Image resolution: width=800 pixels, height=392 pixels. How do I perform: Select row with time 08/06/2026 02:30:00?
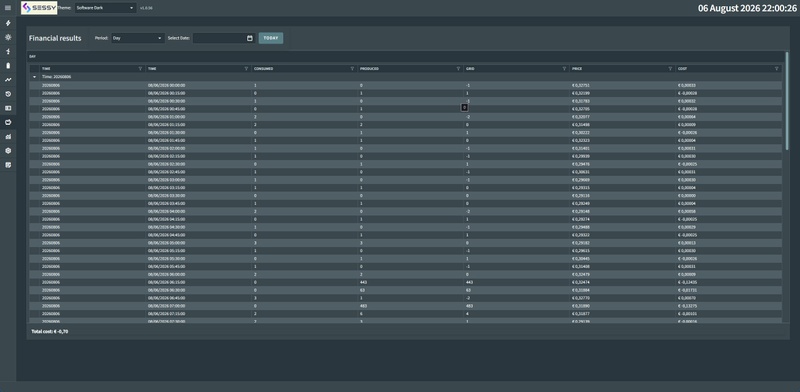405,164
